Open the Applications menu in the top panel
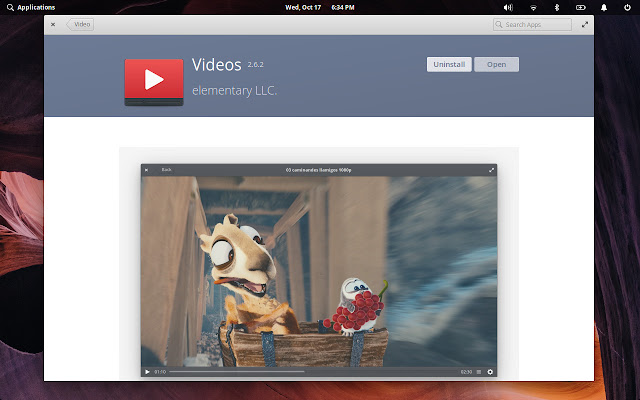Screen dimensions: 640x400 31,7
